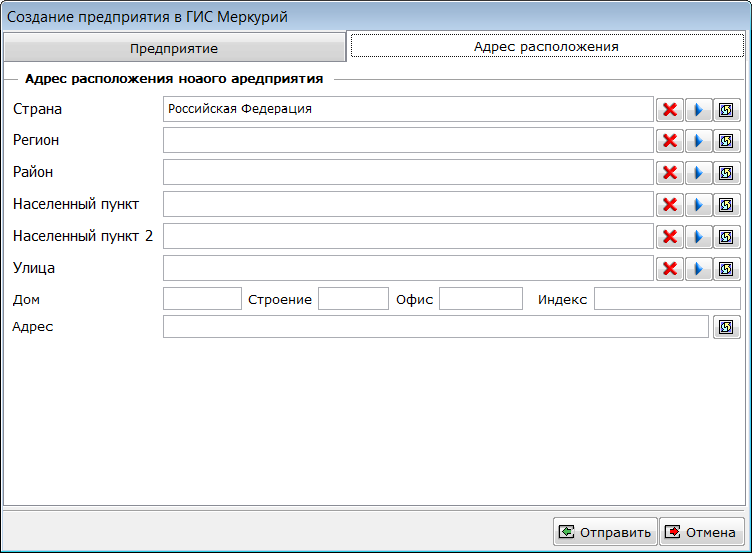Select the Адрес расположения tab
Viewport: 752px width, 553px height.
point(547,46)
